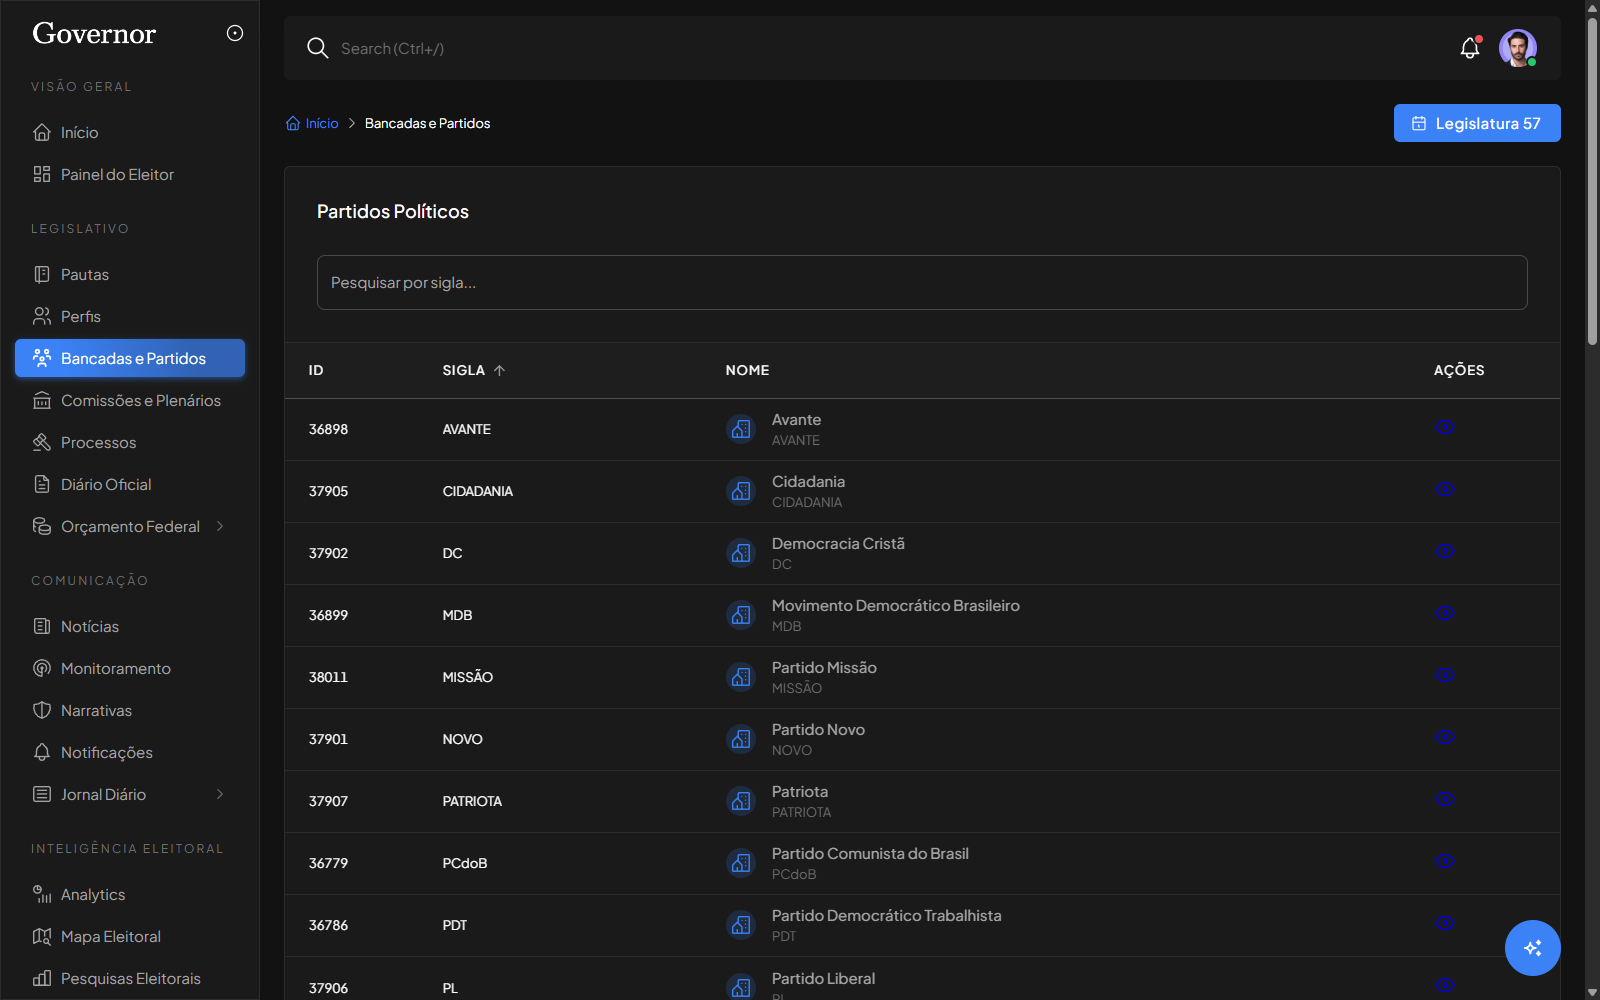View details eye icon for AVANTE
Screen dimensions: 1600x1000
pyautogui.click(x=1445, y=427)
